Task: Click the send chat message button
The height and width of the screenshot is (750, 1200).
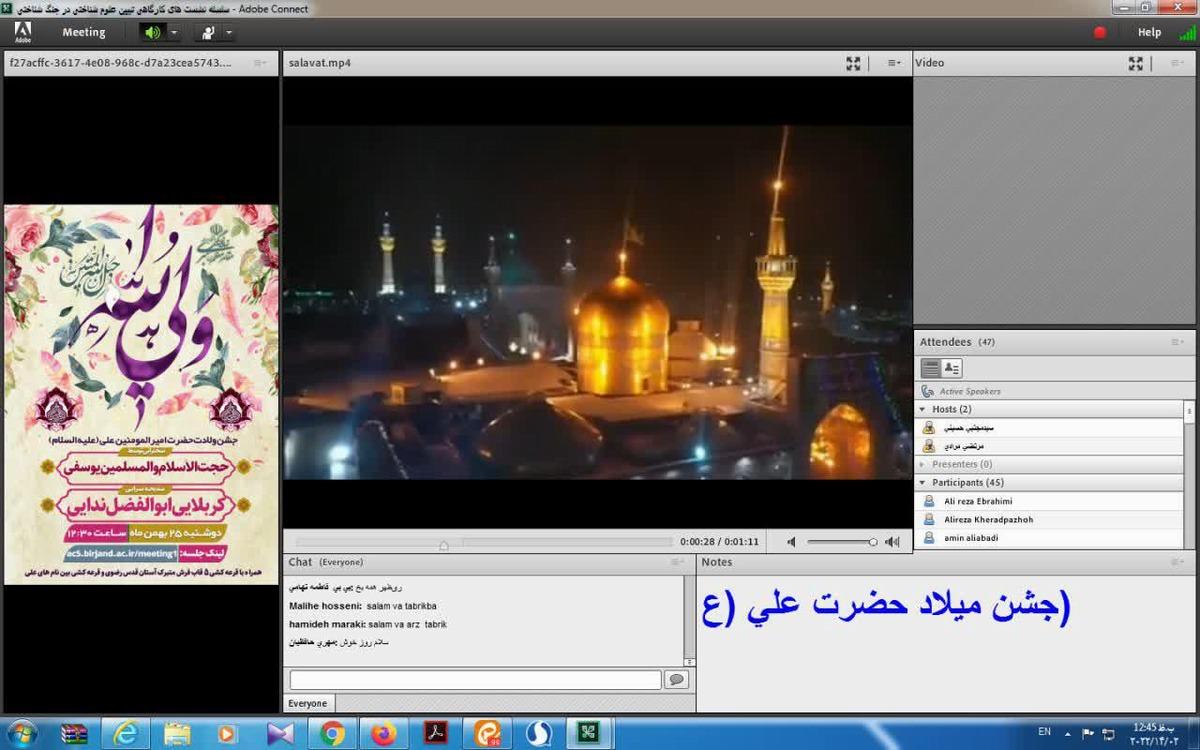Action: (x=676, y=680)
